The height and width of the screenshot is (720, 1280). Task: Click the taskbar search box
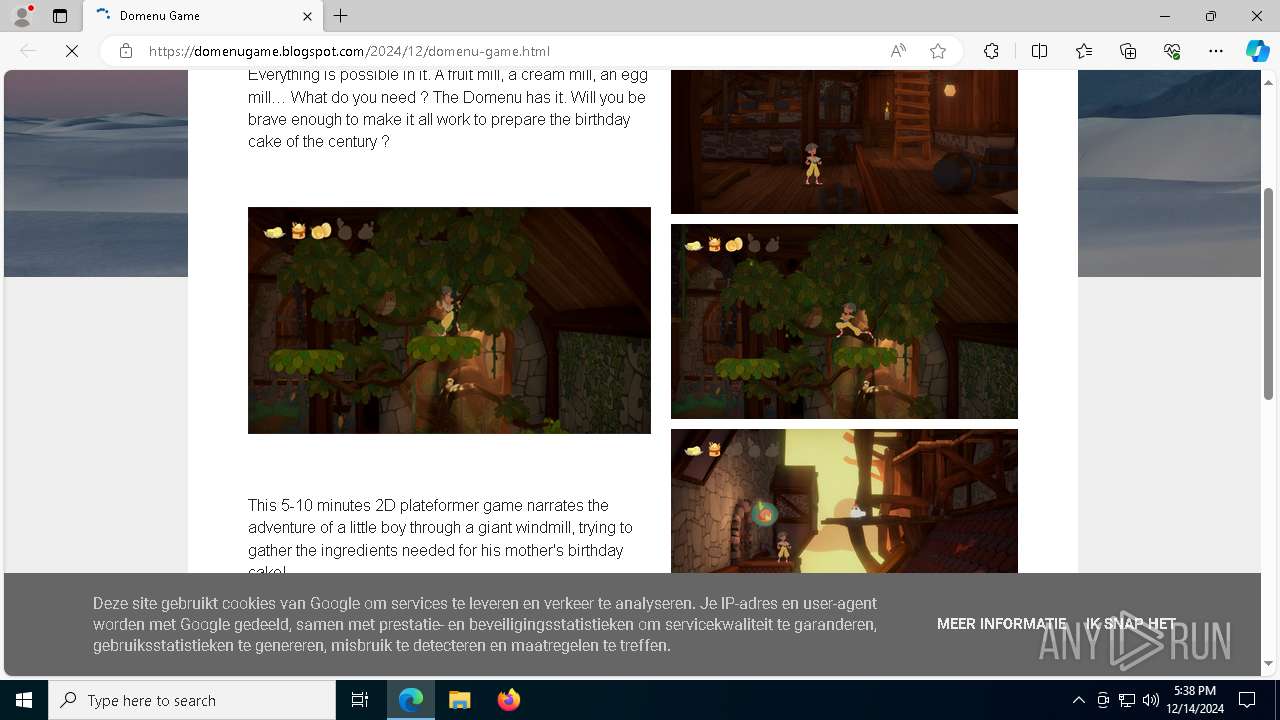pyautogui.click(x=192, y=700)
